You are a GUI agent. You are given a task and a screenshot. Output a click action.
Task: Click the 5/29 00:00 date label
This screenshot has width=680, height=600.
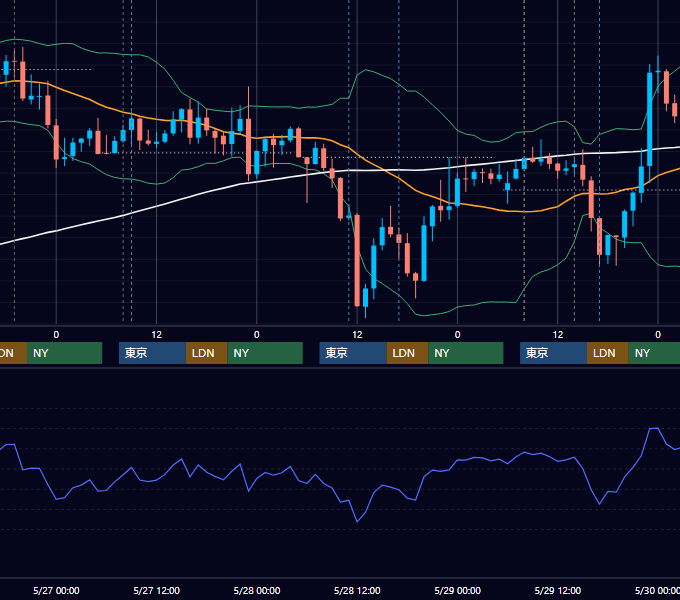pyautogui.click(x=458, y=590)
